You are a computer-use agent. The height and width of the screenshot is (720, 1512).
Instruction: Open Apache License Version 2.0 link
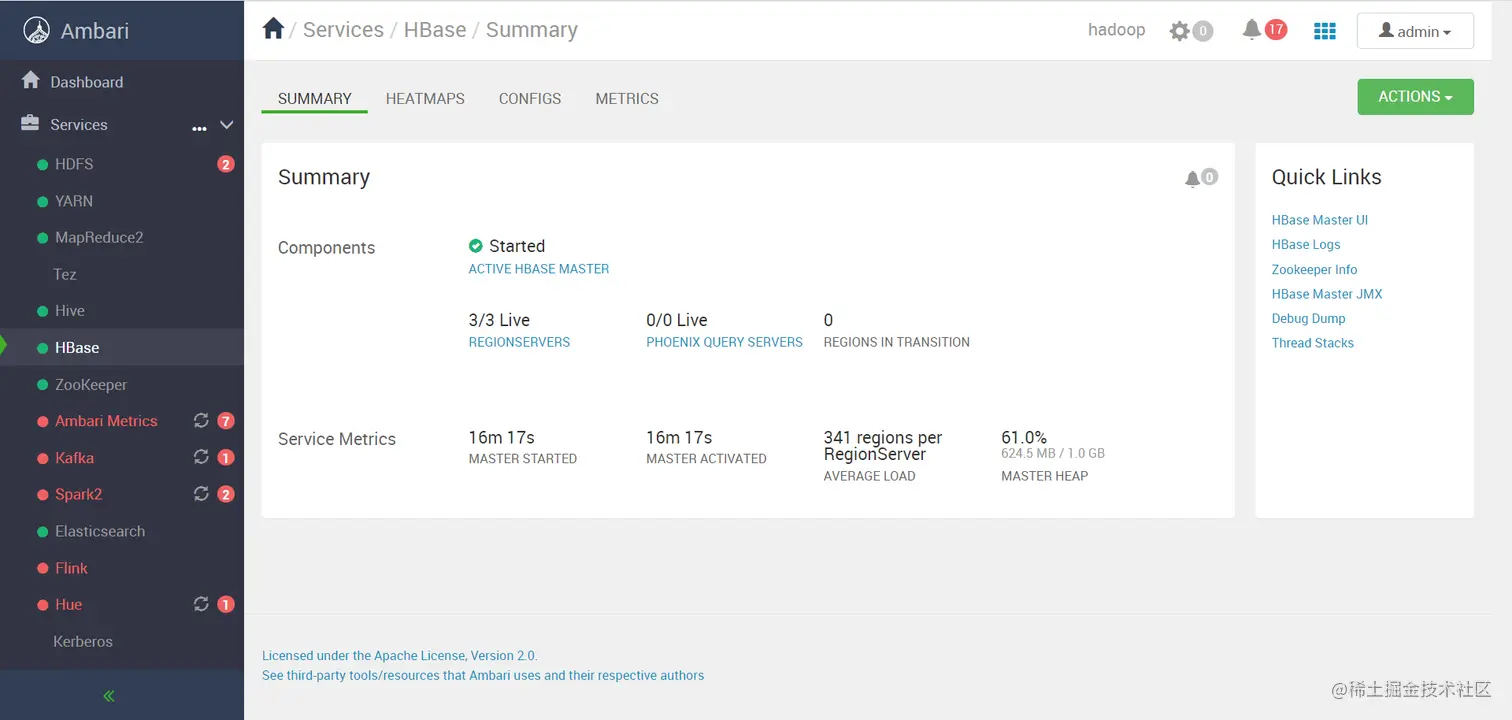pyautogui.click(x=400, y=656)
